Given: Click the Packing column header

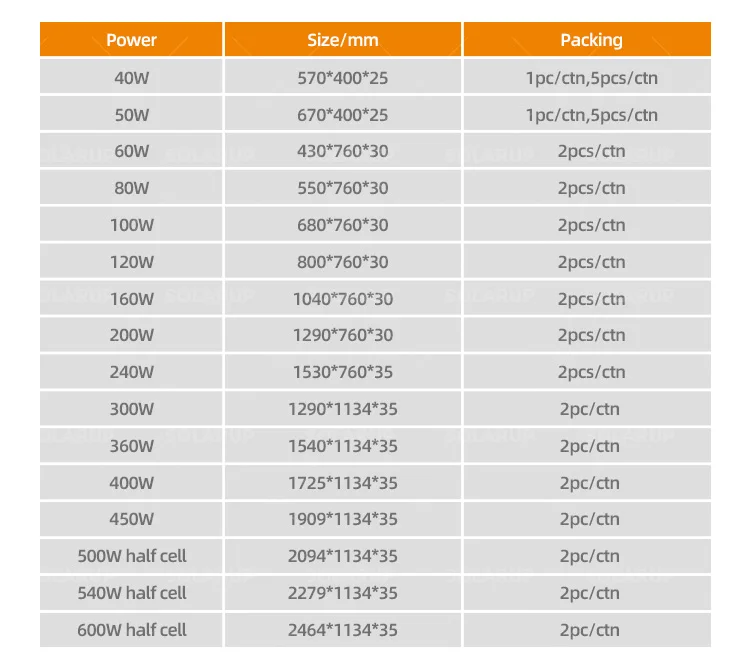Looking at the screenshot, I should click(x=591, y=40).
